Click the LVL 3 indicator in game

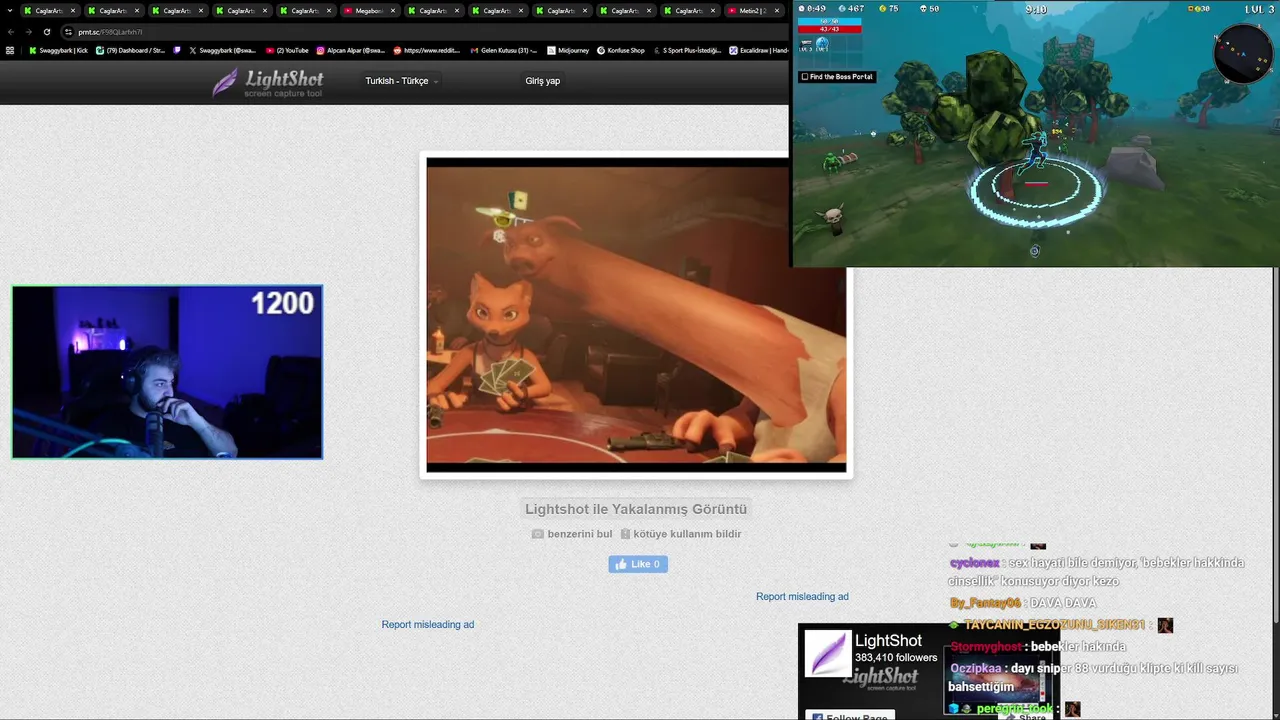1259,9
